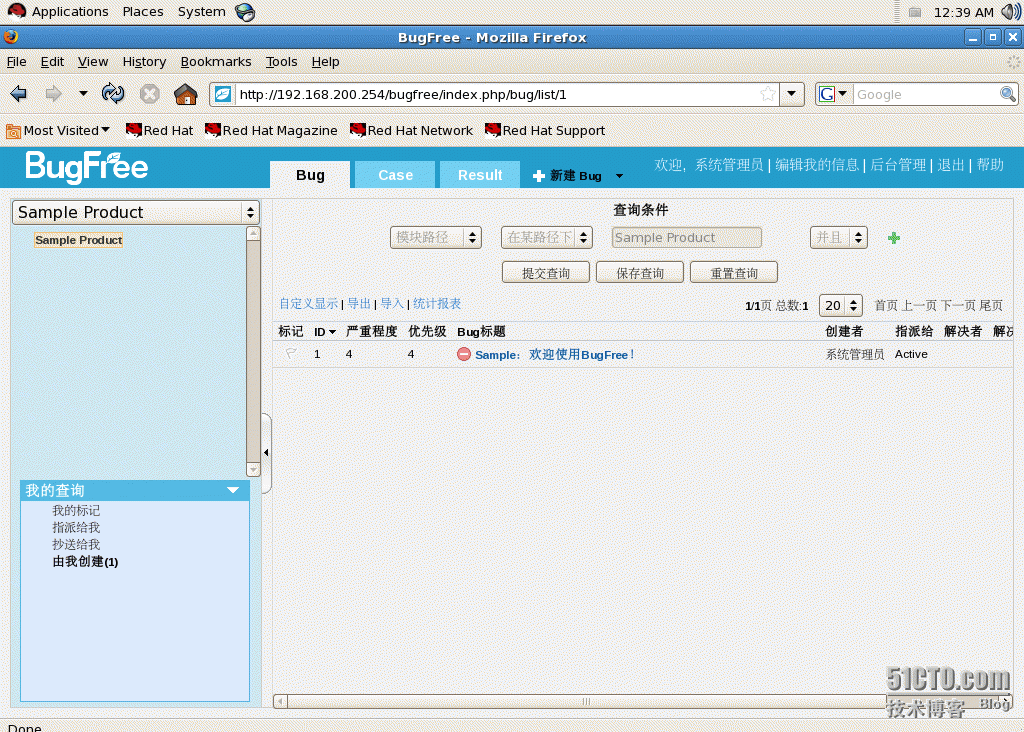Go back with Firefox back arrow

point(18,94)
